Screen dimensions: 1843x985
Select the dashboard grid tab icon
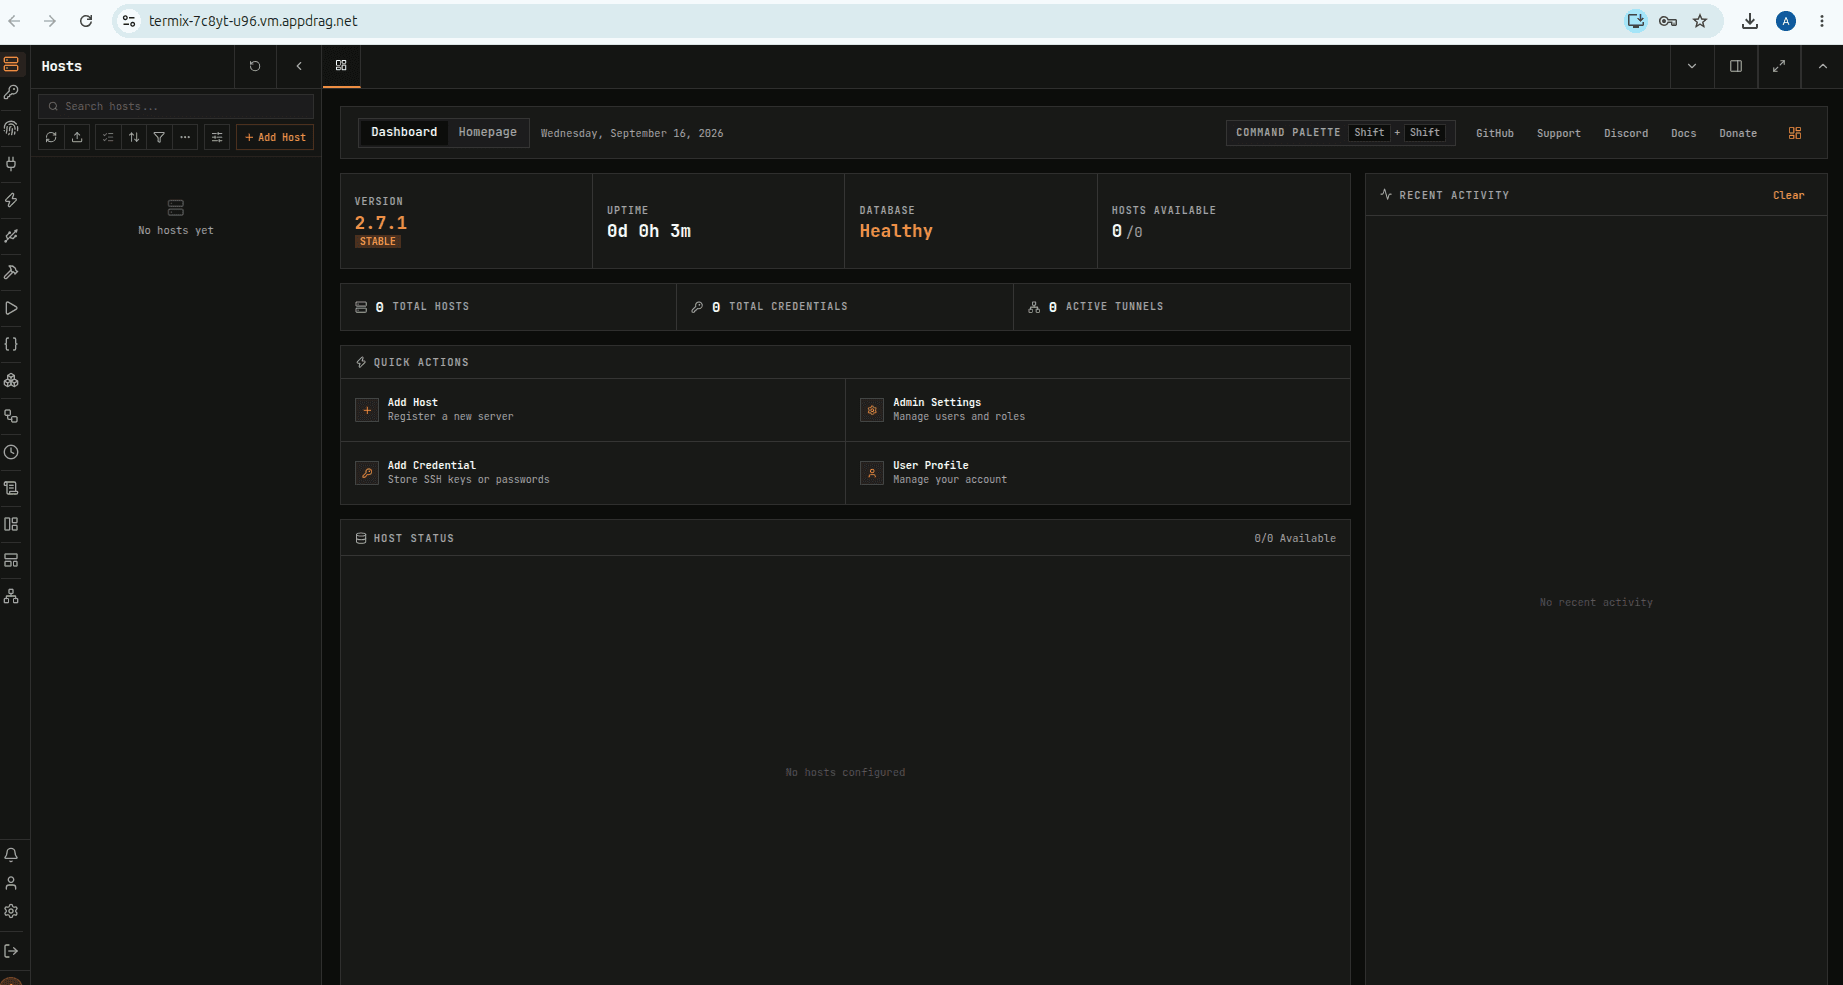click(341, 66)
